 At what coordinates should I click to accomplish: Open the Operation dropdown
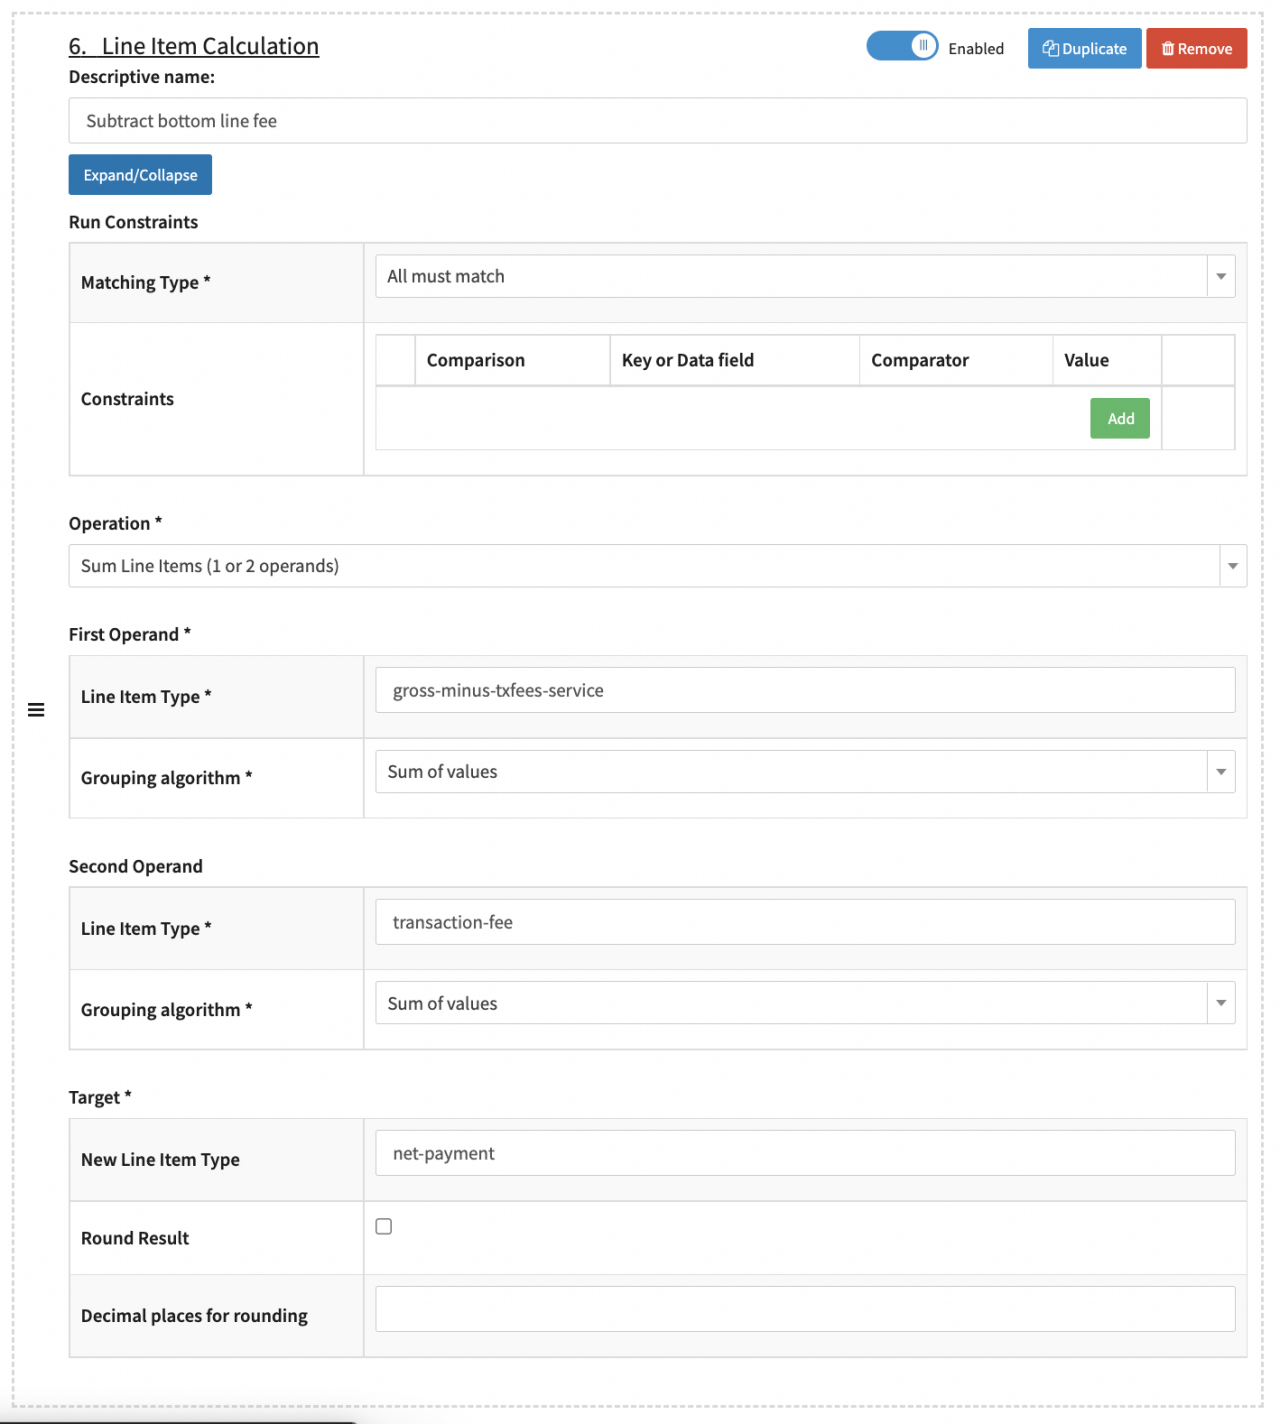point(657,566)
